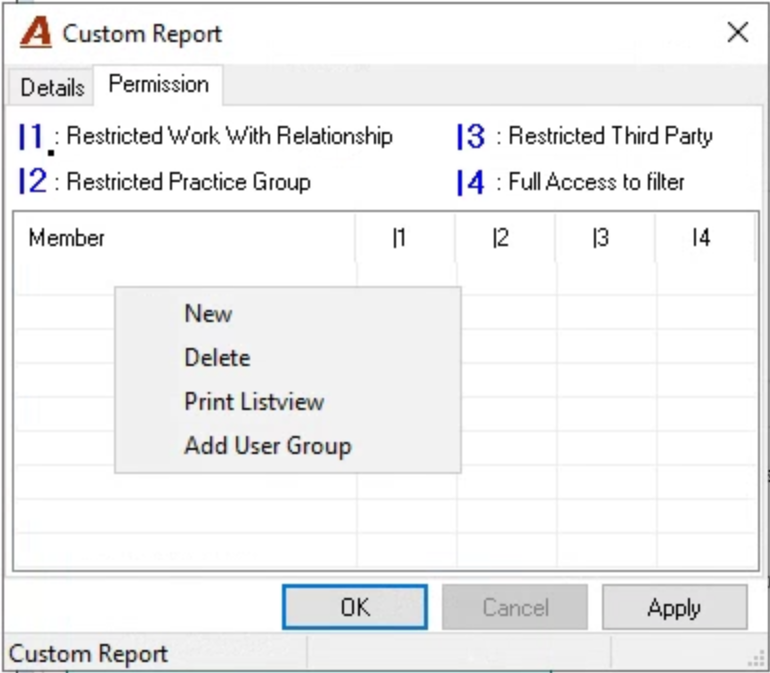This screenshot has height=673, width=770.
Task: Switch to the Details tab
Action: tap(52, 87)
